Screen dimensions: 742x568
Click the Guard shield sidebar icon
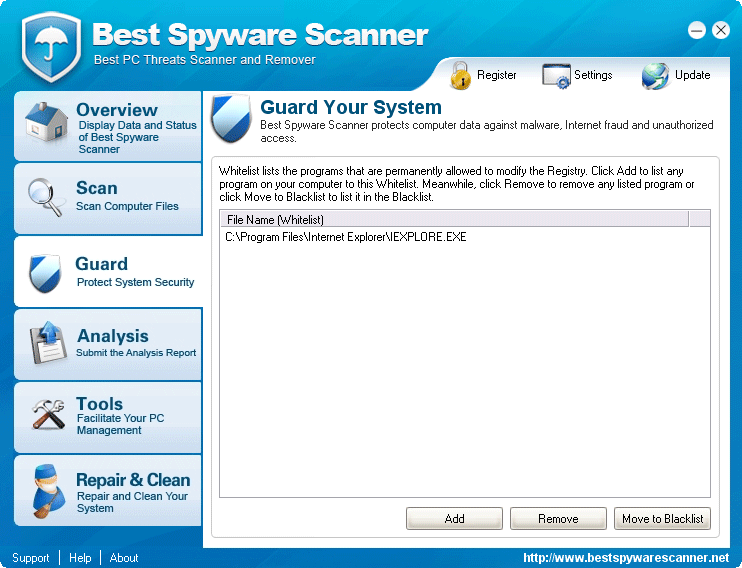(45, 273)
